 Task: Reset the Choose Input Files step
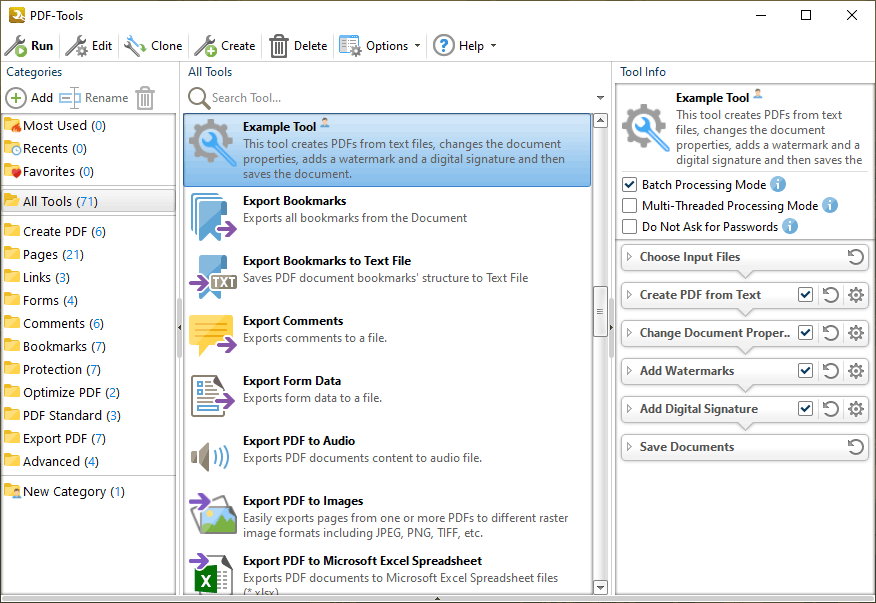click(855, 257)
